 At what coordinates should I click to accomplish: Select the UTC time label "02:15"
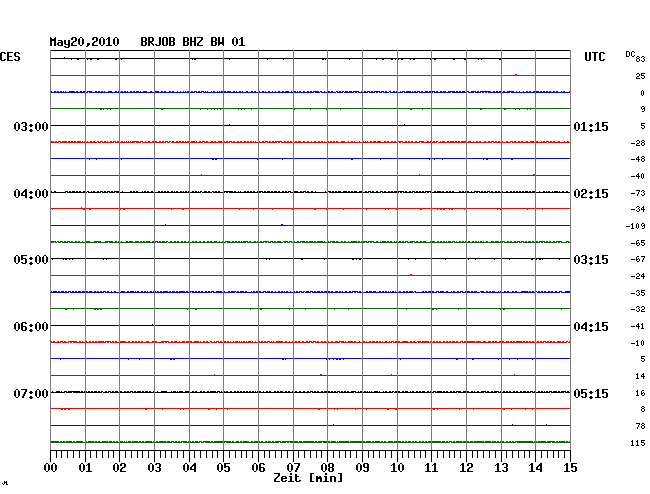[591, 194]
